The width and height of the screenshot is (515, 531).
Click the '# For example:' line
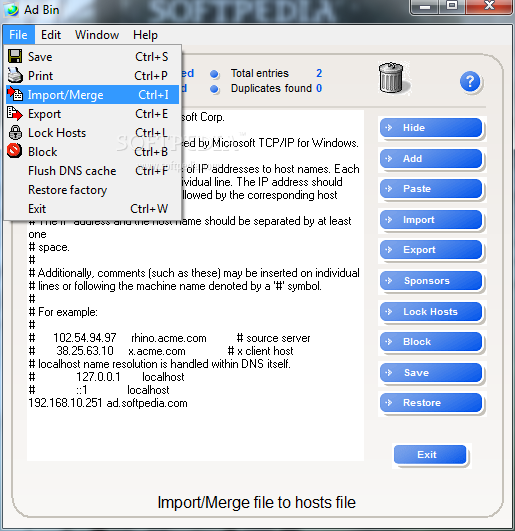pos(63,312)
